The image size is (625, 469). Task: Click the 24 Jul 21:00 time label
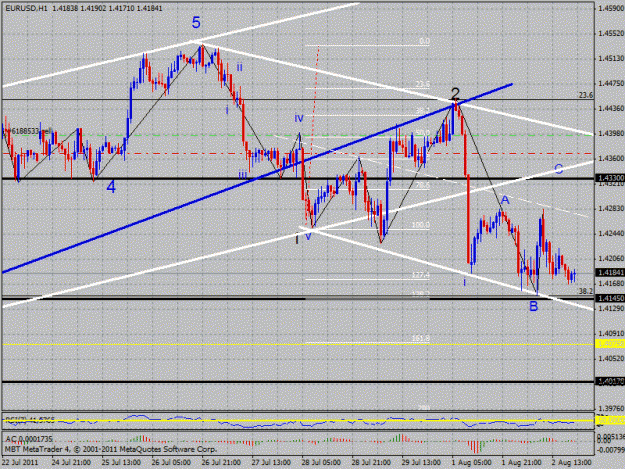pos(71,463)
